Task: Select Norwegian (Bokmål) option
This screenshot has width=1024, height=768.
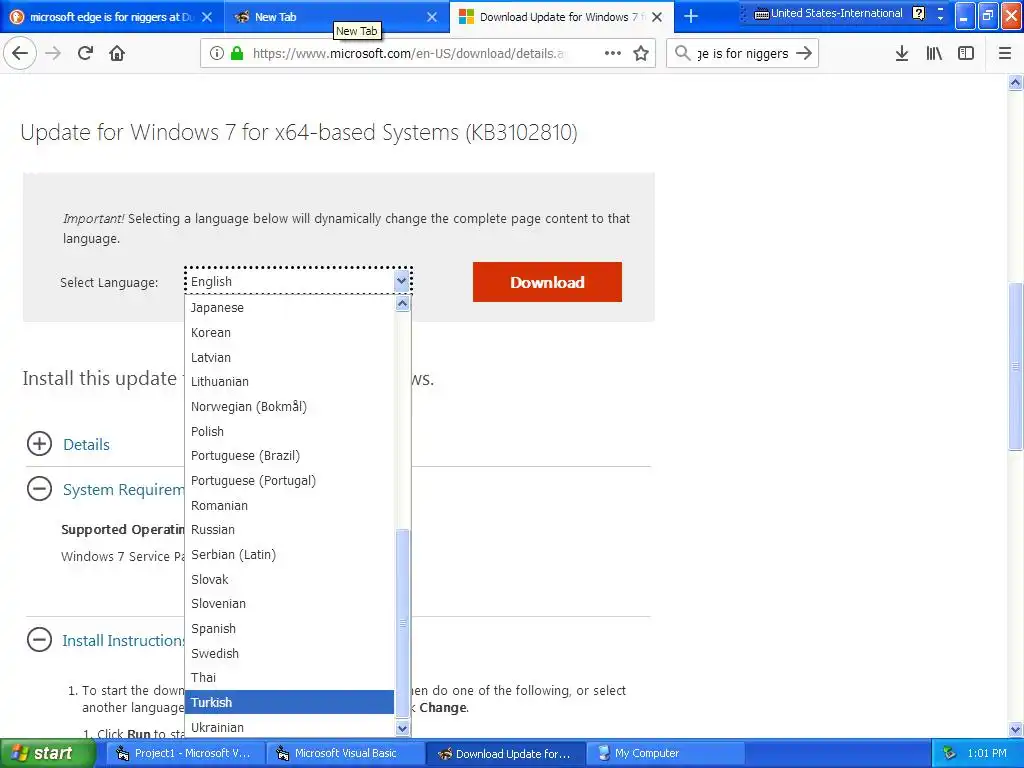Action: [x=289, y=406]
